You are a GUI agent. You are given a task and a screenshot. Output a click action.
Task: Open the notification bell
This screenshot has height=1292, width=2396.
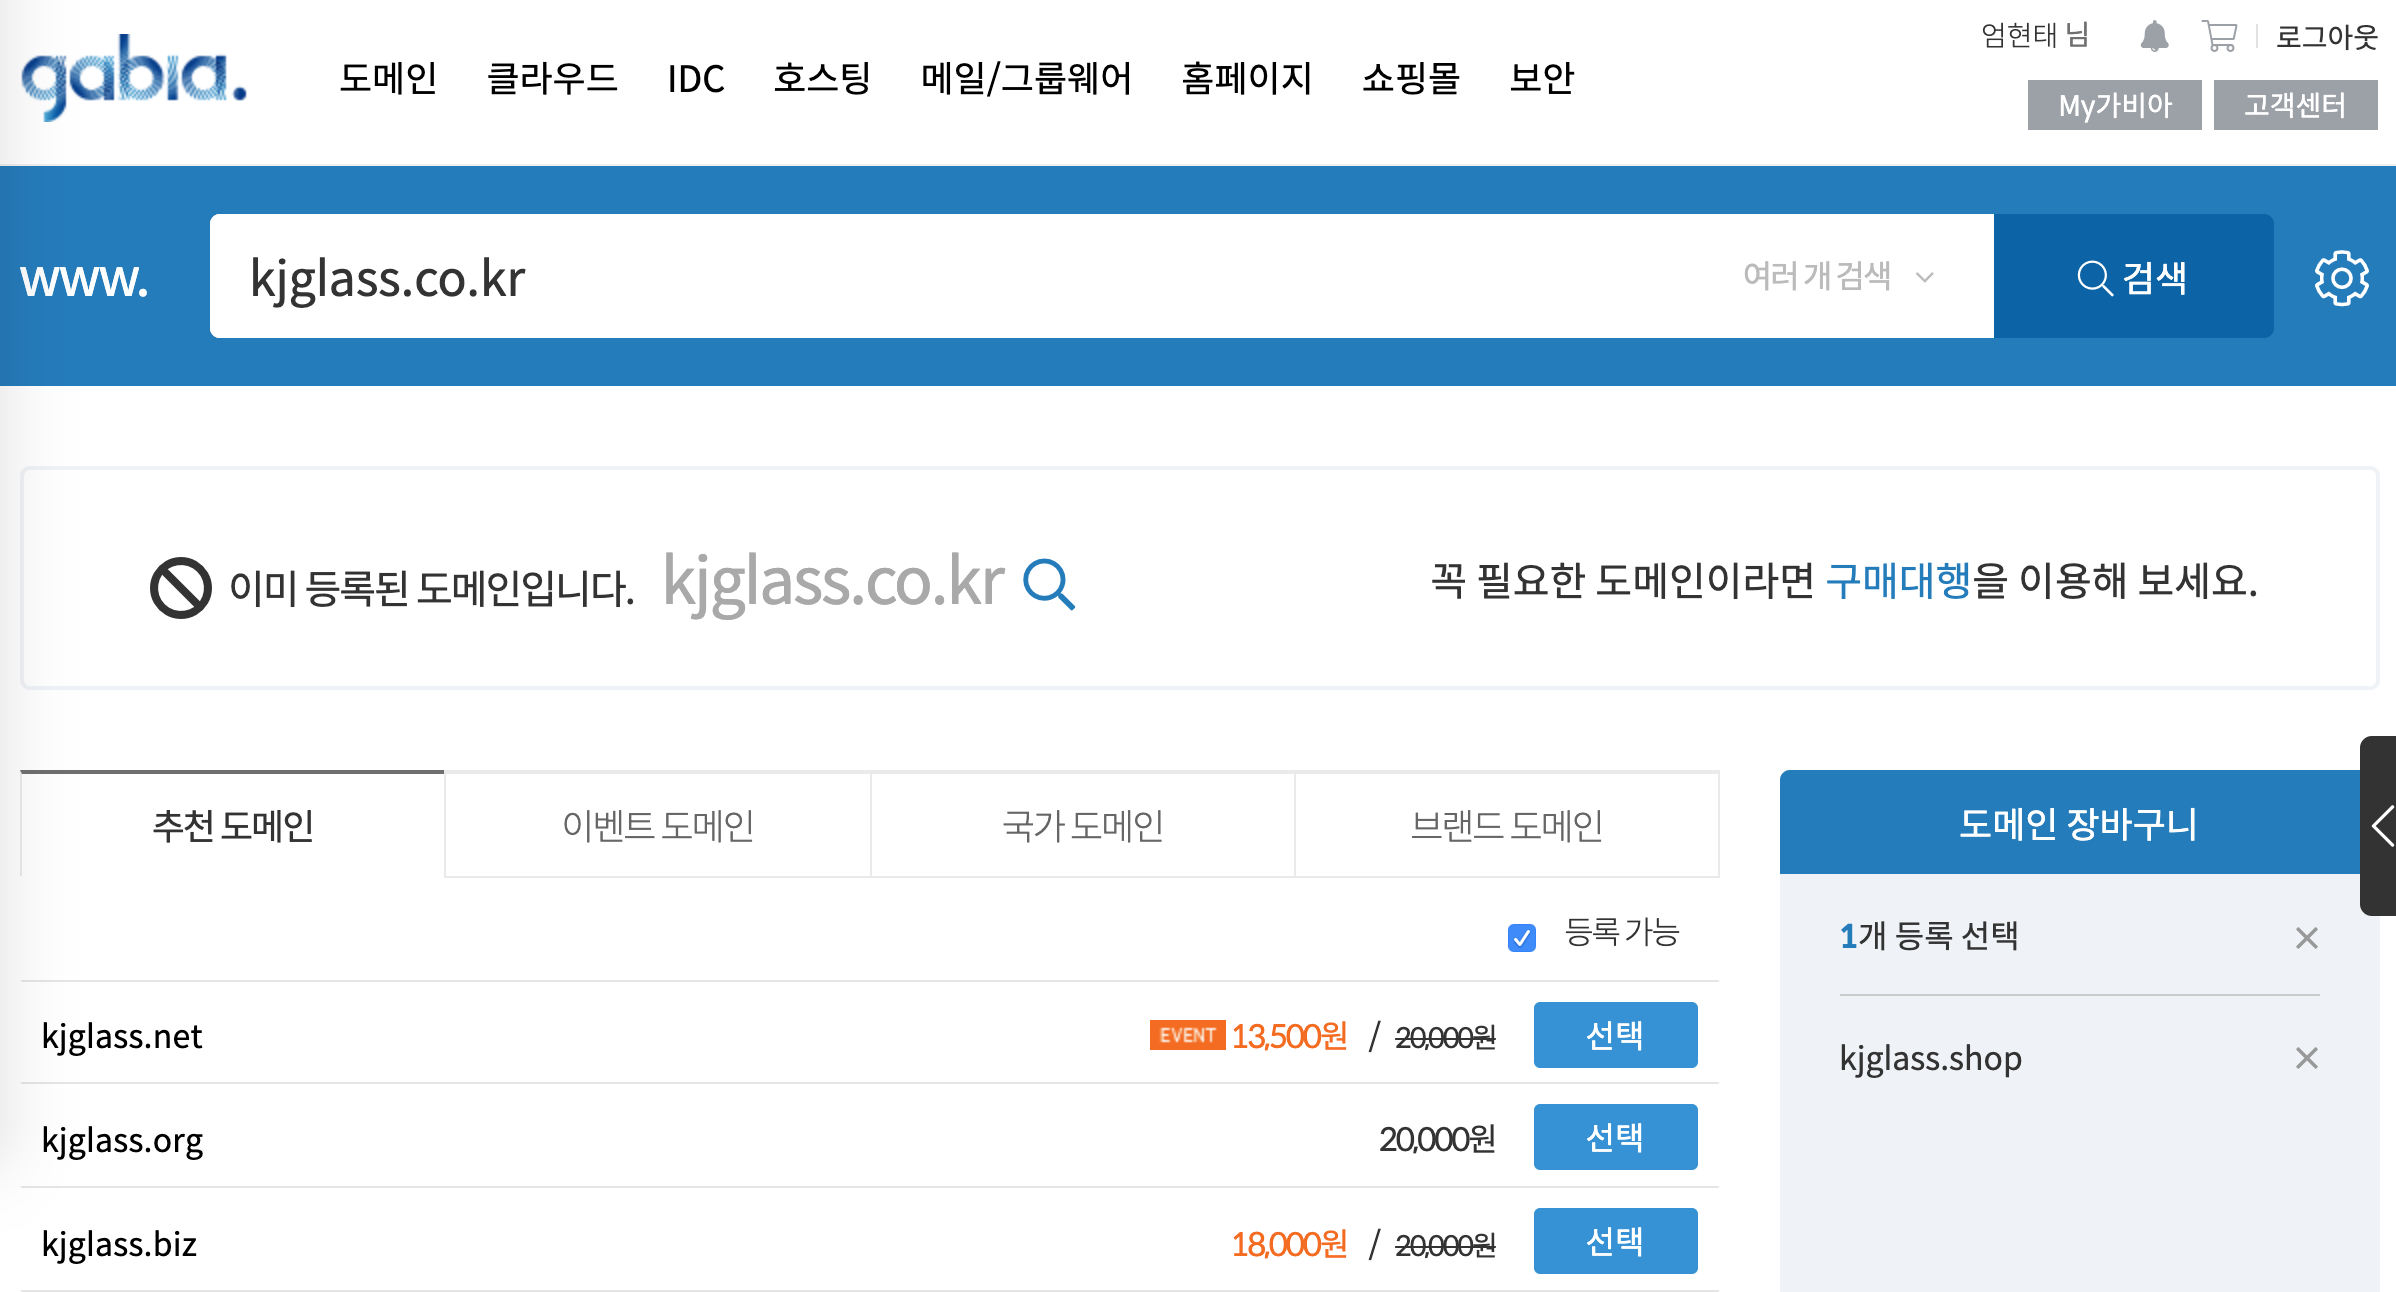click(2154, 37)
